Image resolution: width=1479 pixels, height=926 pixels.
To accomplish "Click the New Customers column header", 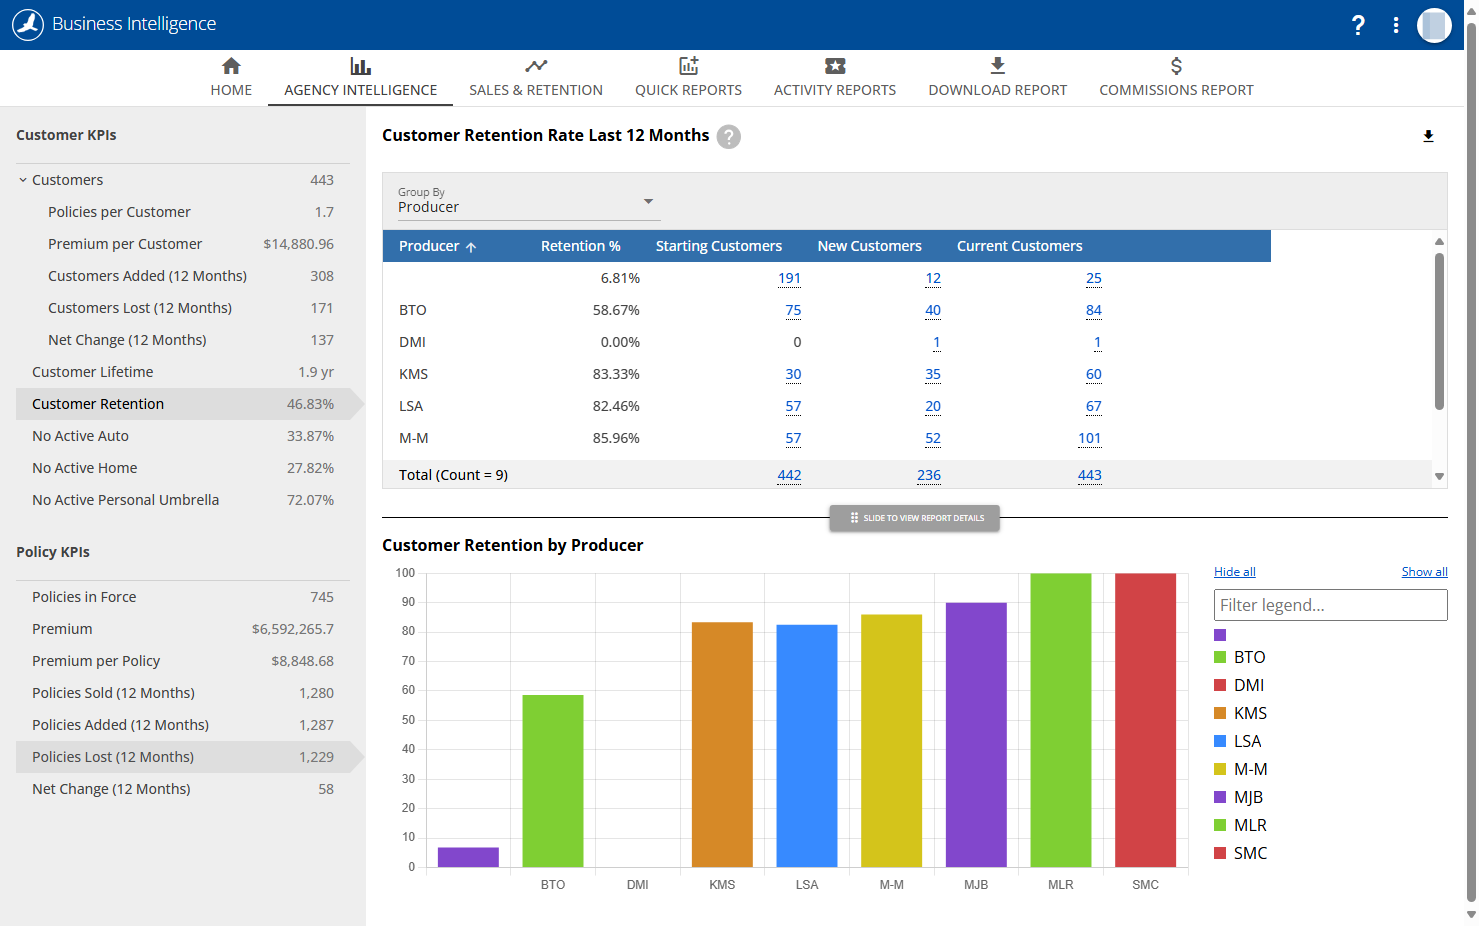I will 869,246.
